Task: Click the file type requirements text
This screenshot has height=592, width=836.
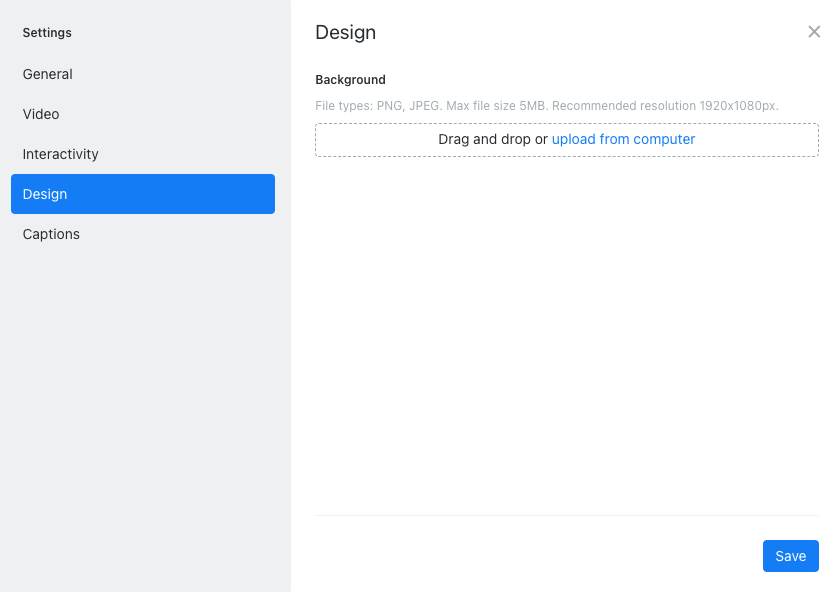Action: point(548,105)
